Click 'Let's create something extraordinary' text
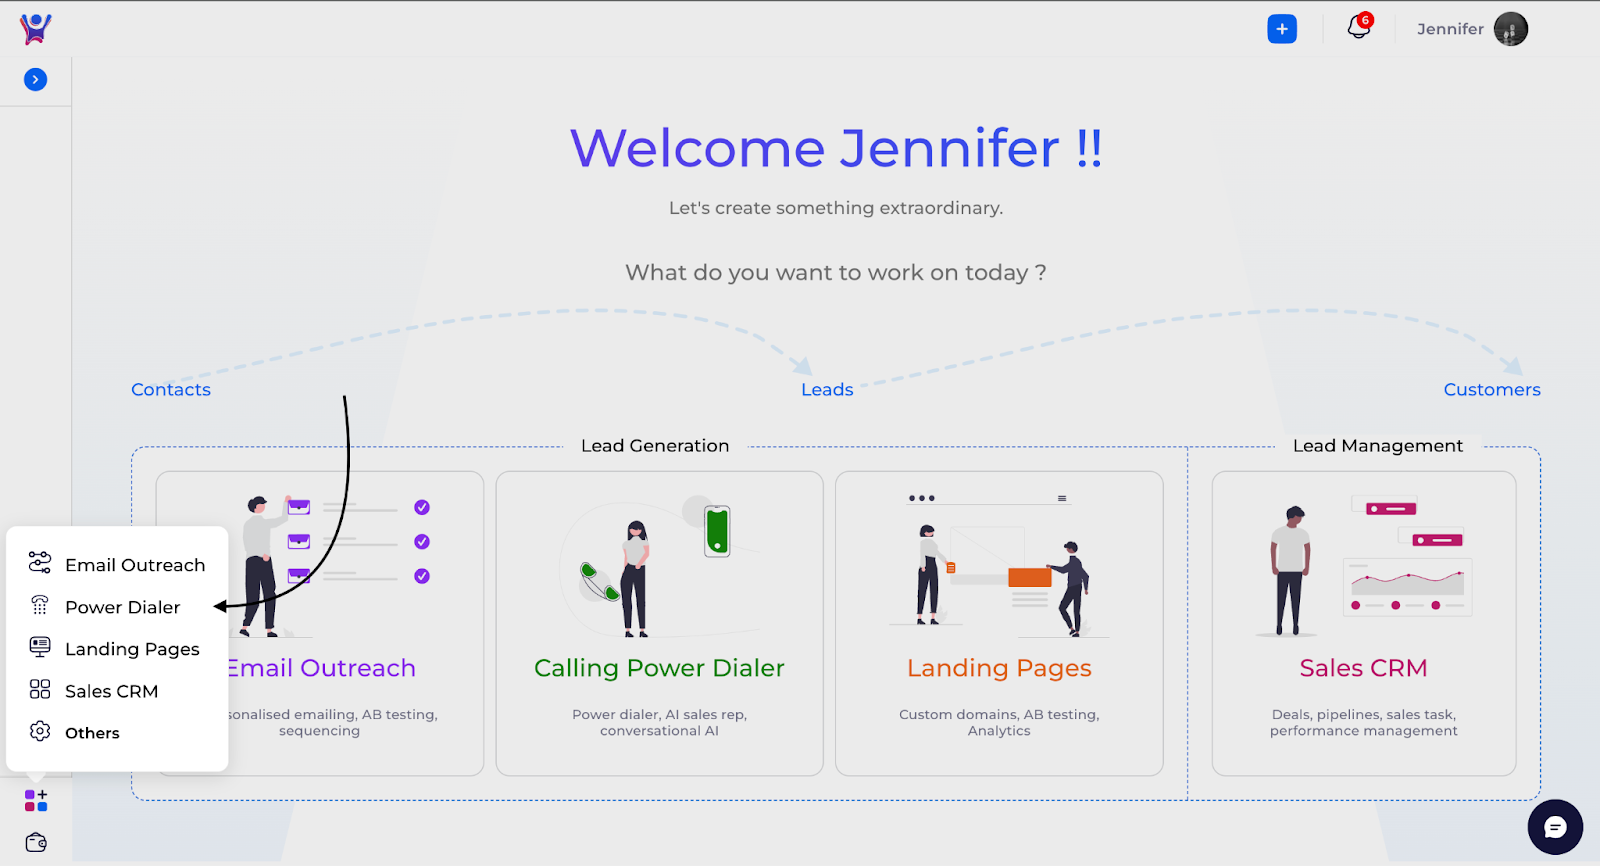Screen dimensions: 1600x866 836,208
